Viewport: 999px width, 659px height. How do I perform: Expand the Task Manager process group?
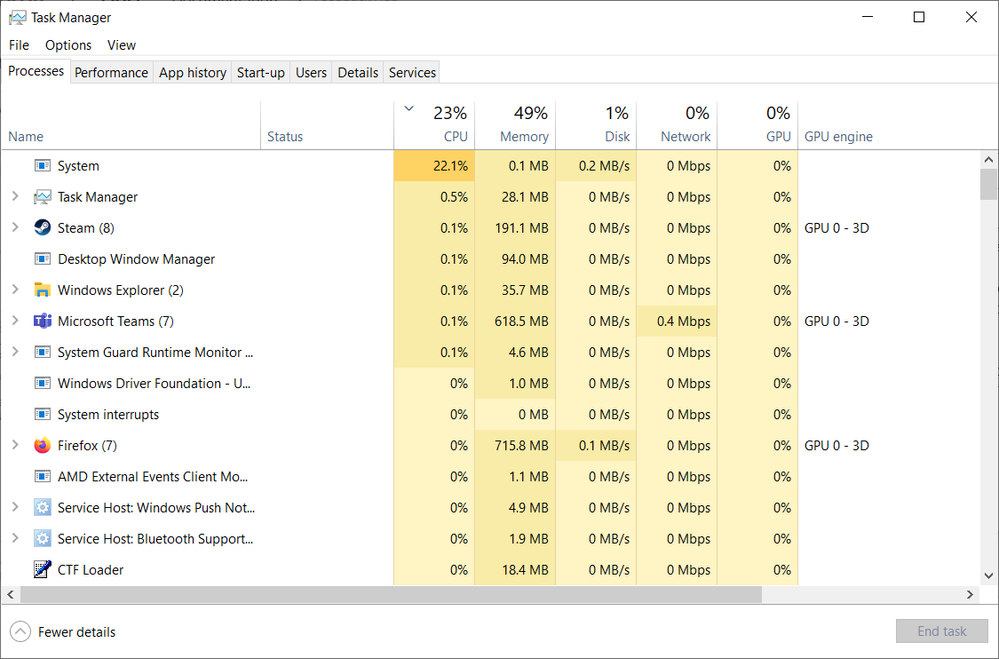(x=15, y=196)
